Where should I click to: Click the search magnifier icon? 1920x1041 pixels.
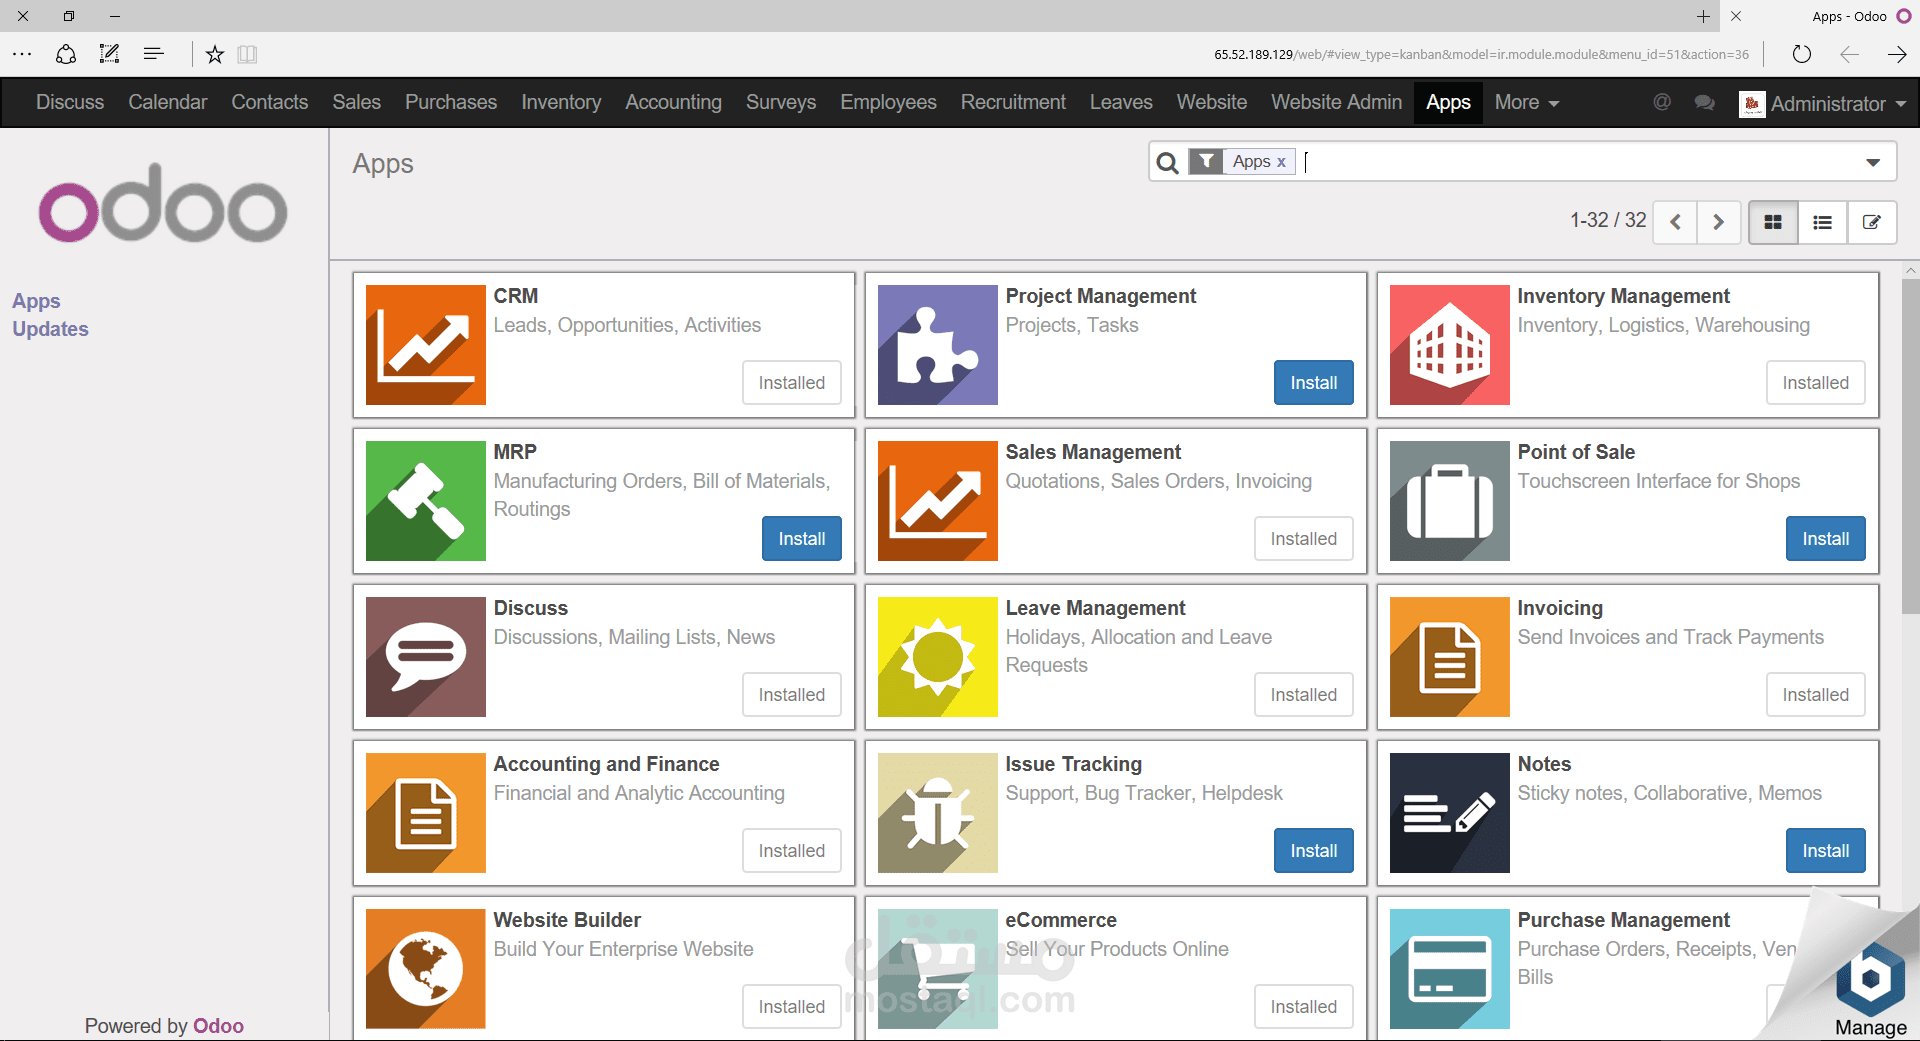pos(1166,161)
